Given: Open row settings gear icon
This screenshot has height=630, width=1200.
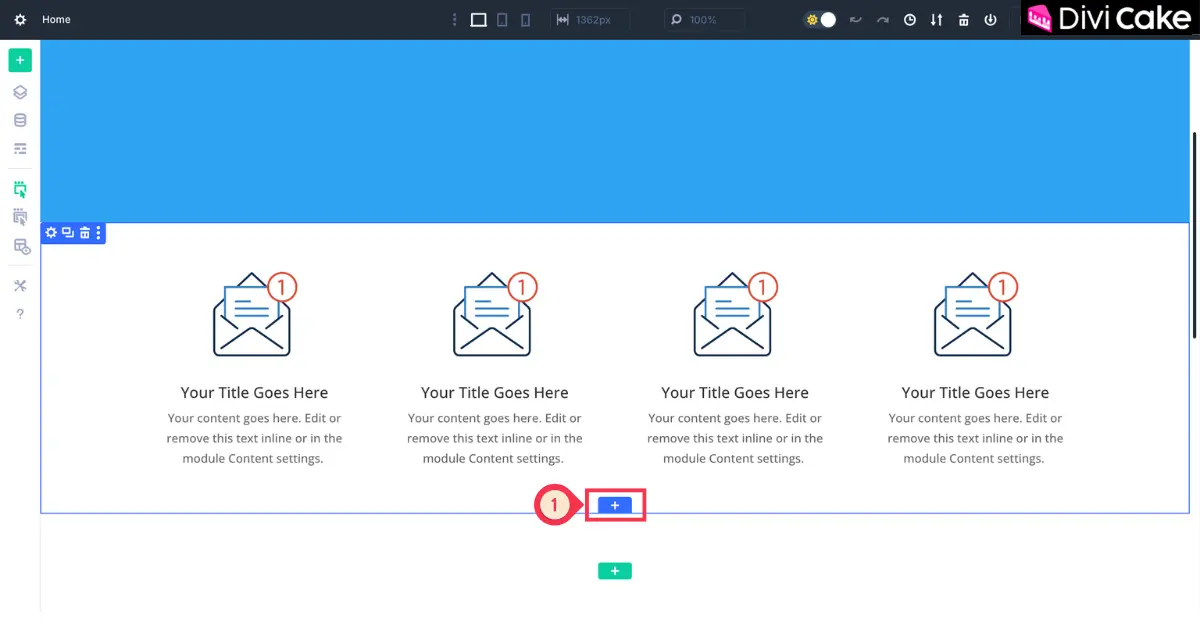Looking at the screenshot, I should pos(52,233).
